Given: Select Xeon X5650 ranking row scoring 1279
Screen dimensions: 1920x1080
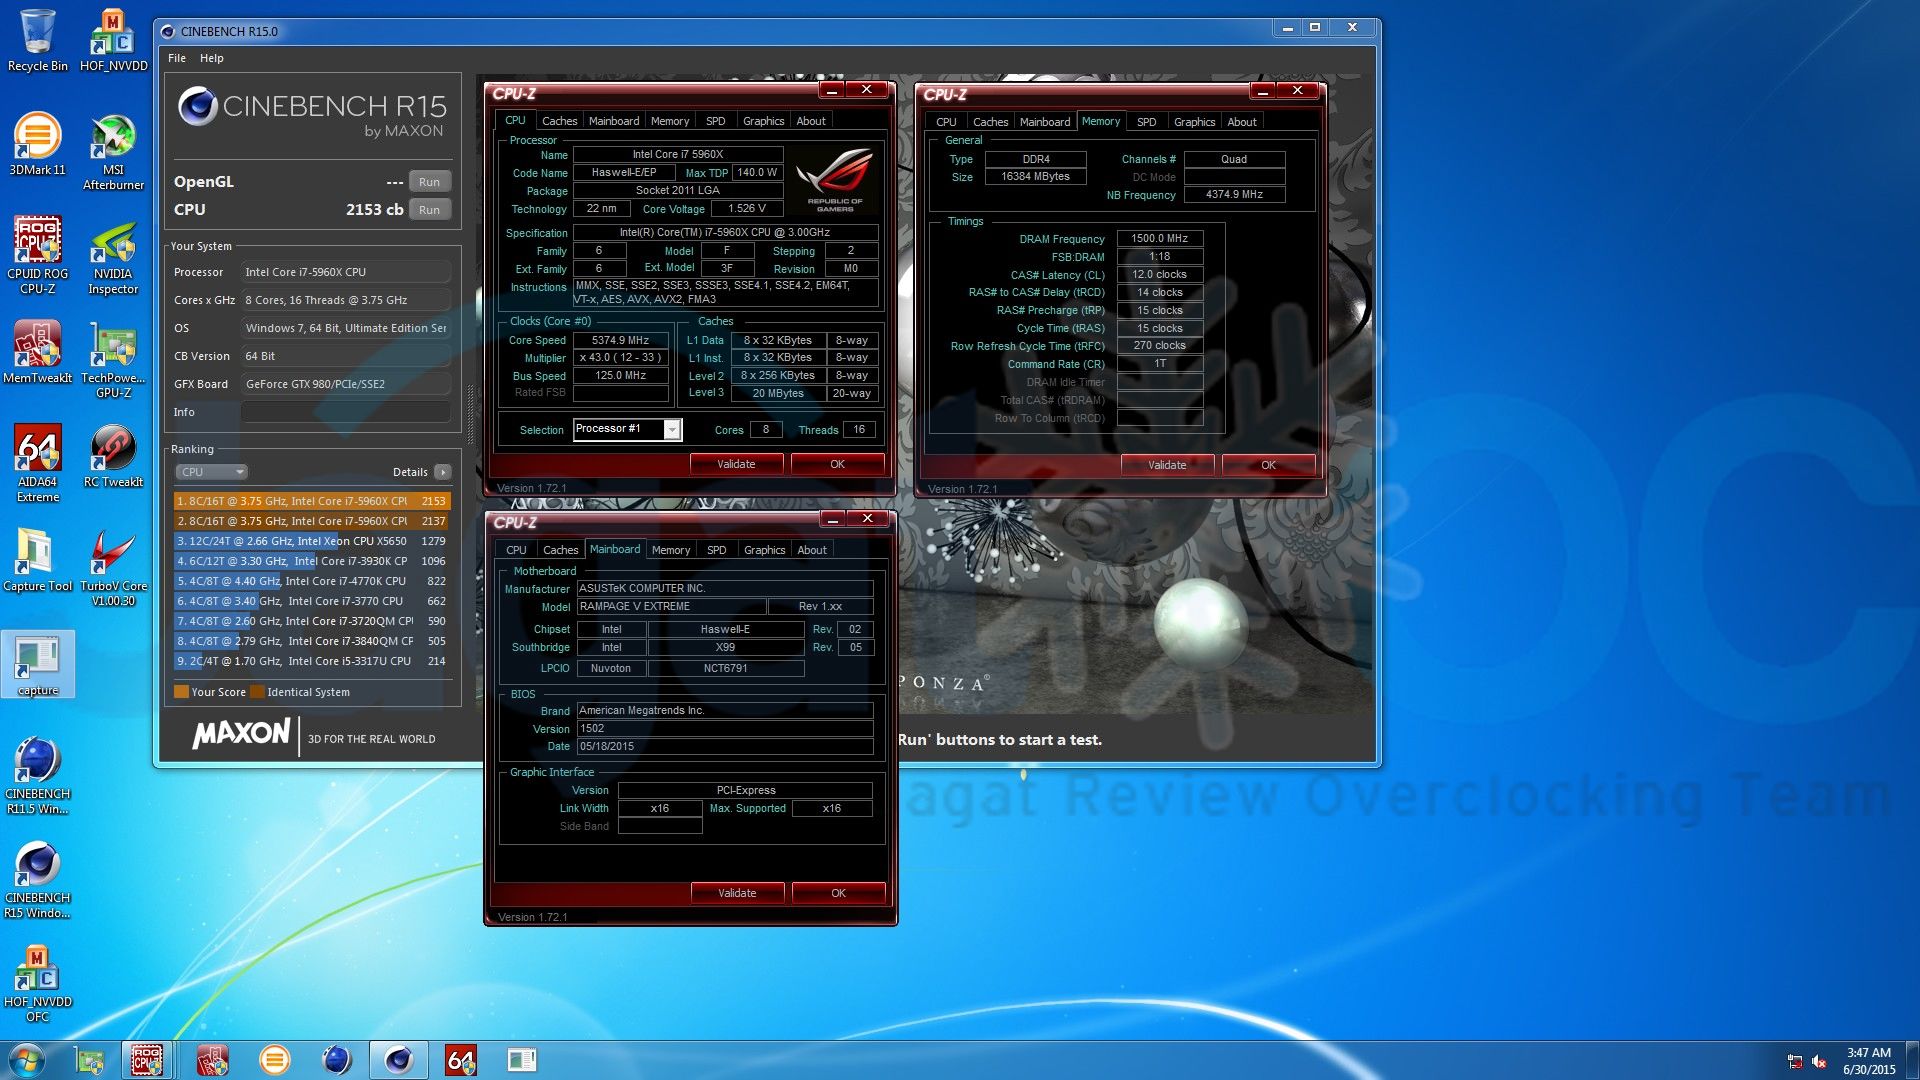Looking at the screenshot, I should coord(312,541).
